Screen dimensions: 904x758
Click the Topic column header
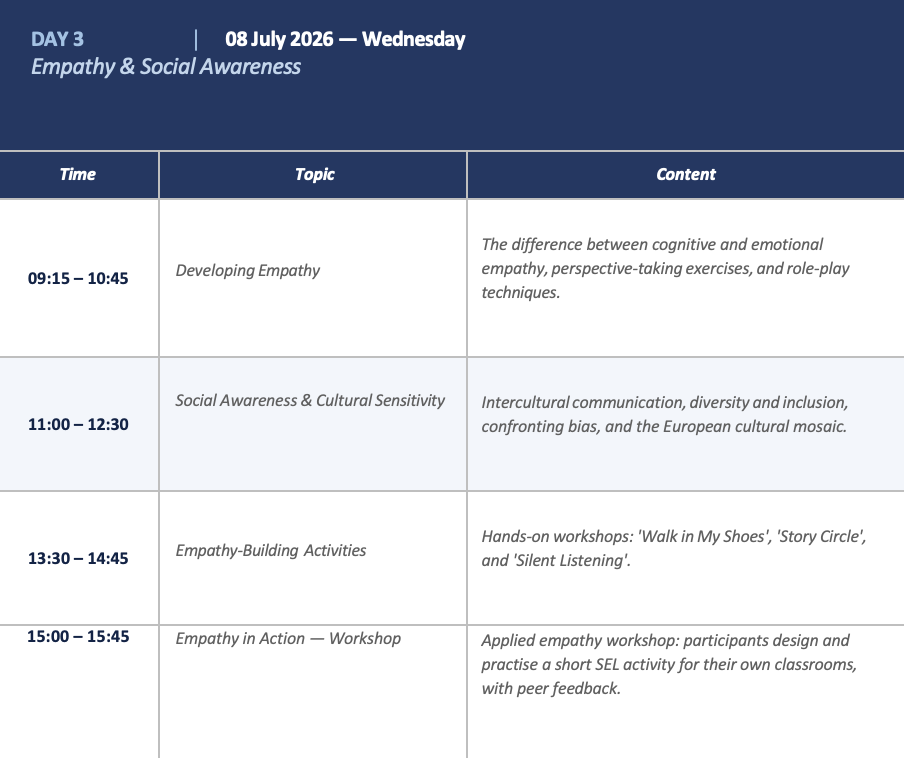pyautogui.click(x=314, y=174)
